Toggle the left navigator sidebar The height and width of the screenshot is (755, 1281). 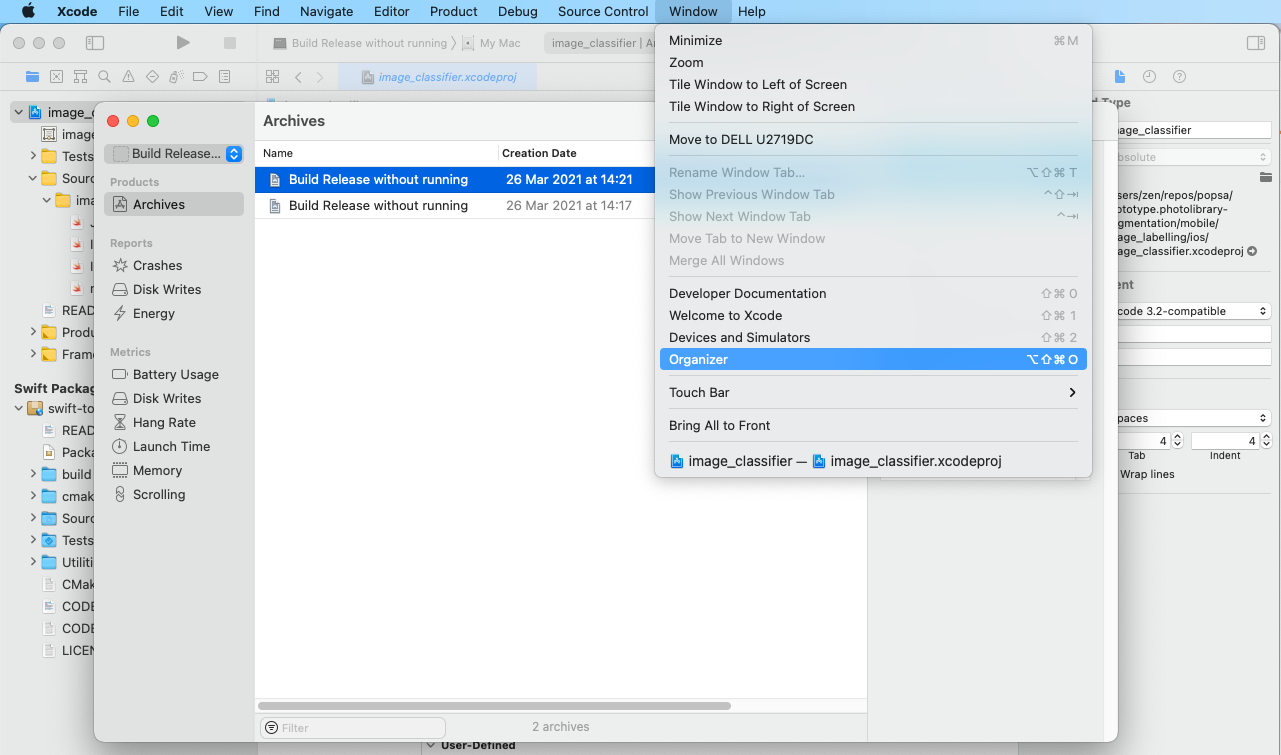(95, 43)
